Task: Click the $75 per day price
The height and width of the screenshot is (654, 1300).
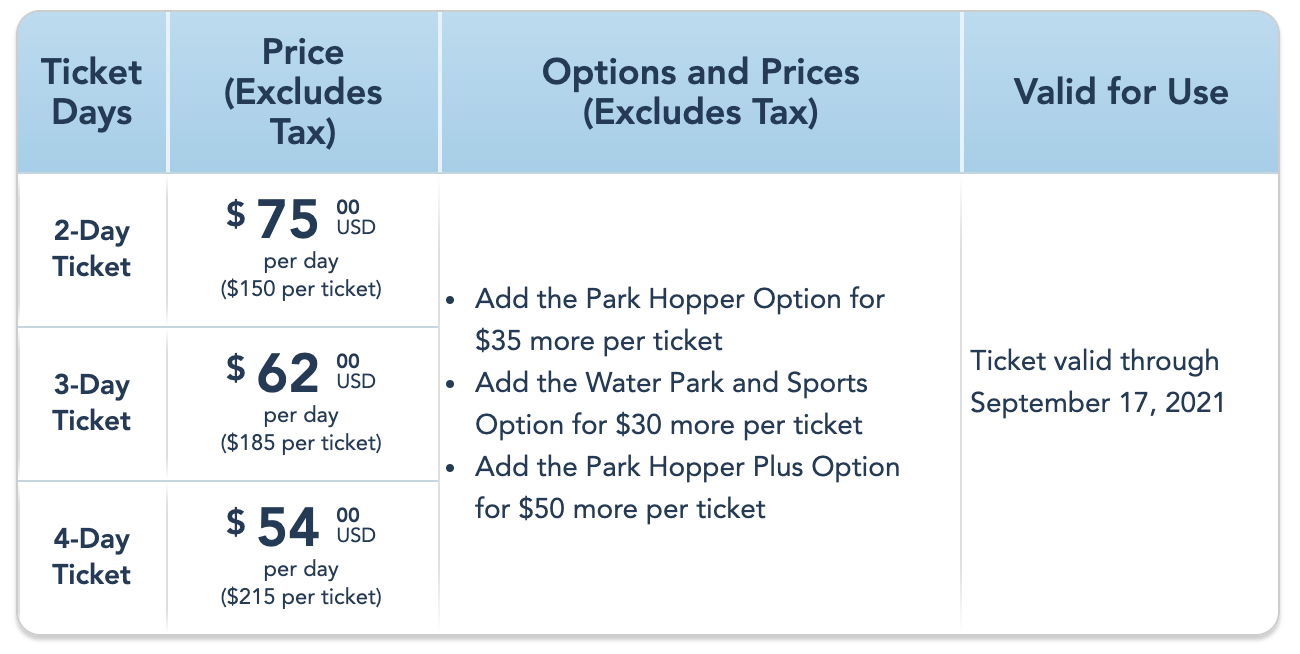Action: pyautogui.click(x=288, y=220)
